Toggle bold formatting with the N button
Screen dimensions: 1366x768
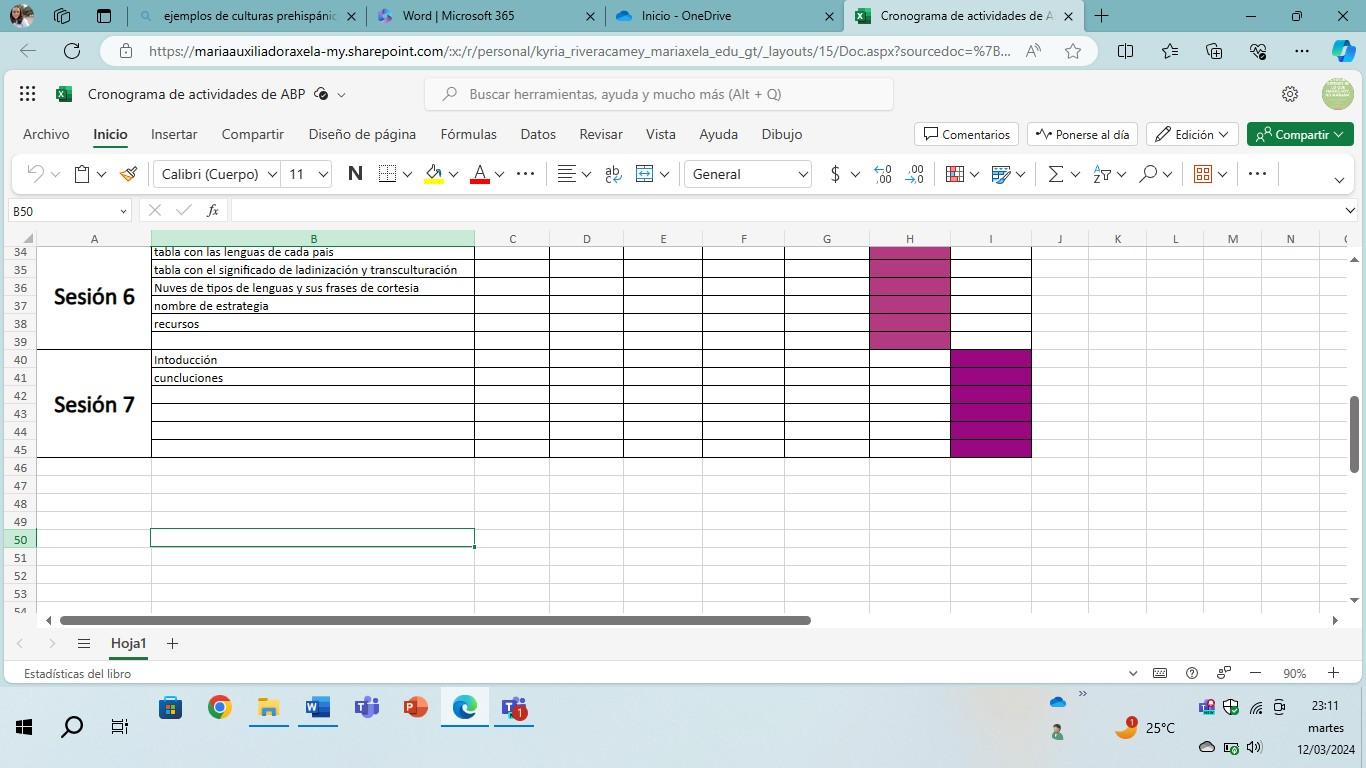coord(355,174)
